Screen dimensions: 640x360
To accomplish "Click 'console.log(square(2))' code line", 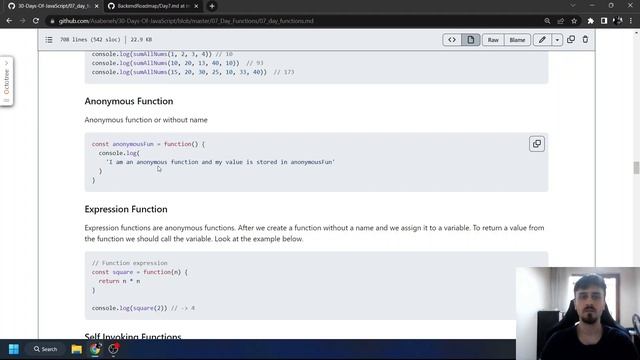I will [x=129, y=308].
